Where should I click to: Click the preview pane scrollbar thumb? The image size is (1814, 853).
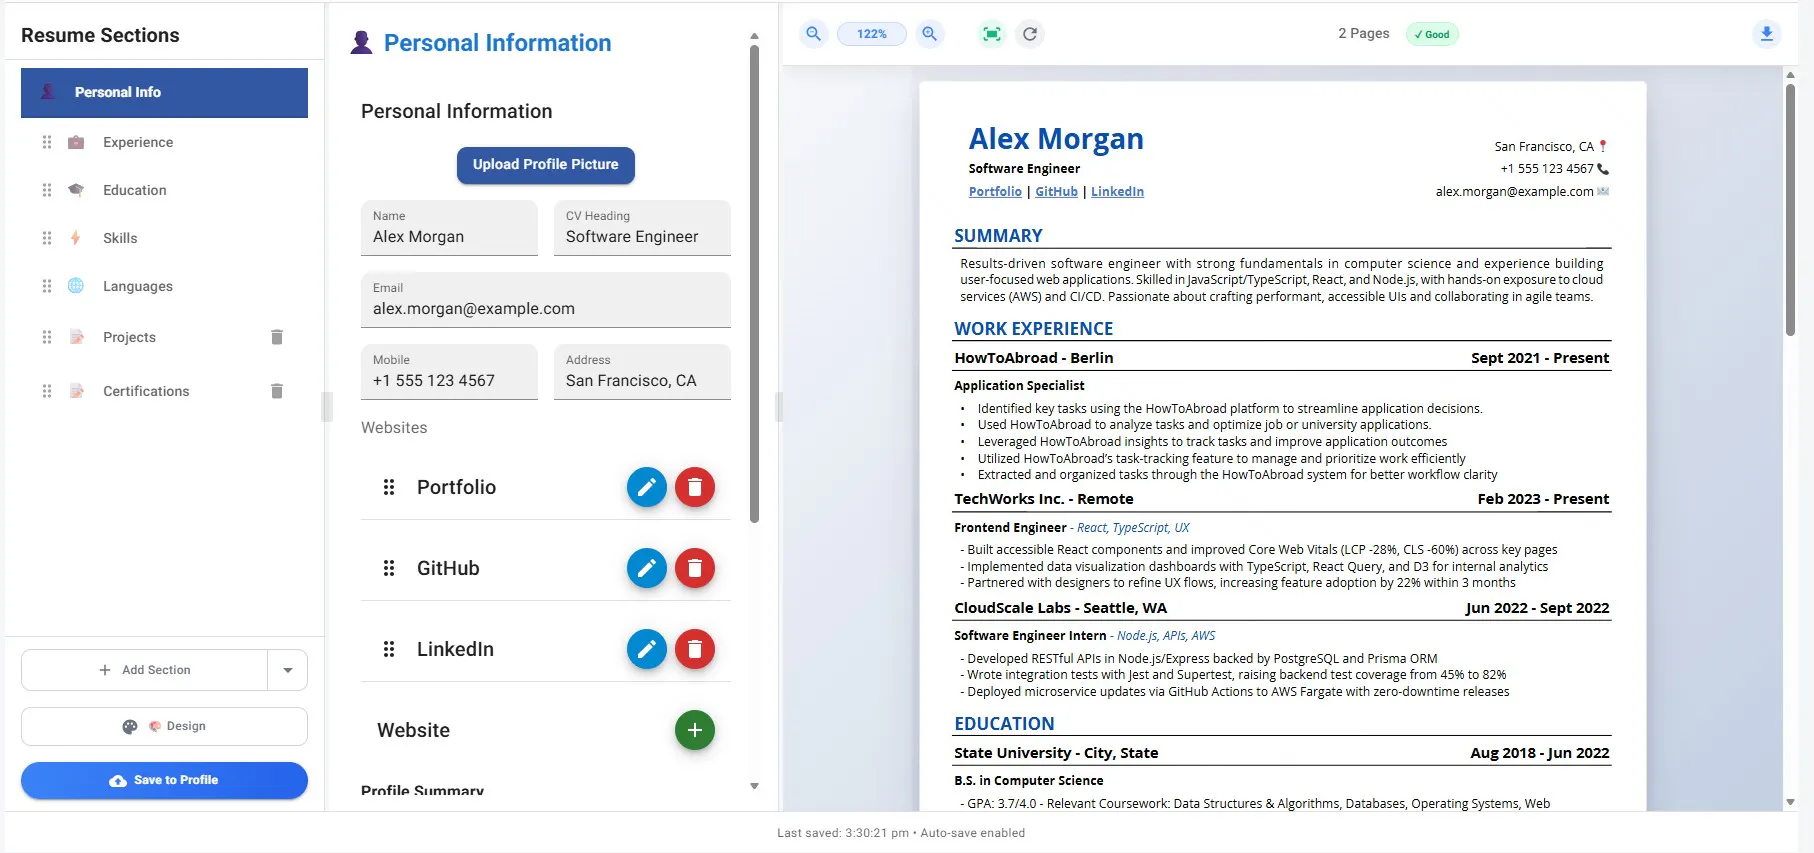1790,210
